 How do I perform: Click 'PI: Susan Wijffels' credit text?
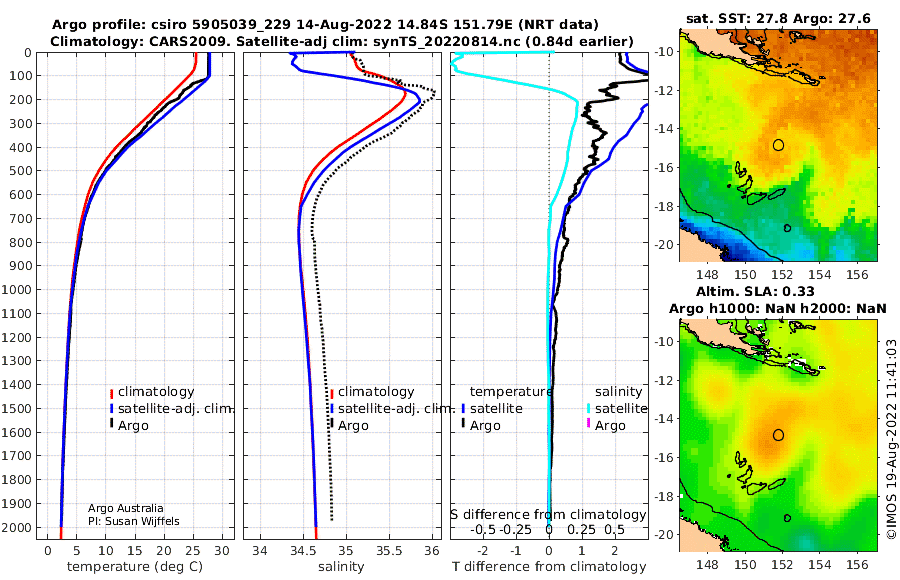point(134,521)
